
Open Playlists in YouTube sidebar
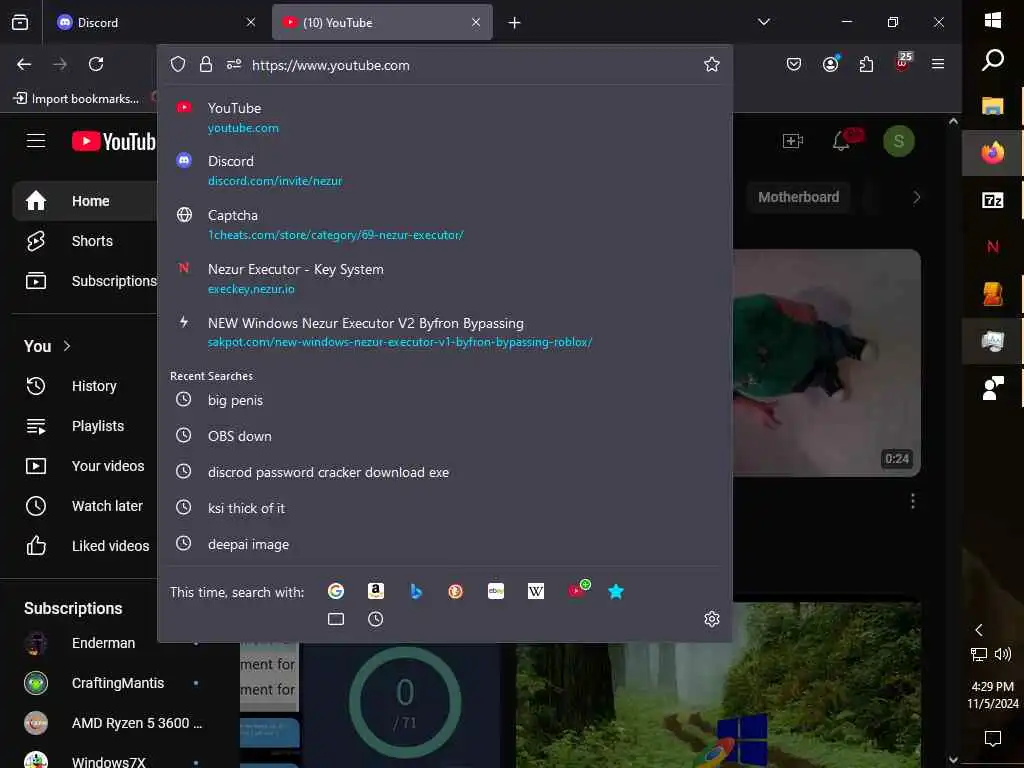click(x=85, y=426)
